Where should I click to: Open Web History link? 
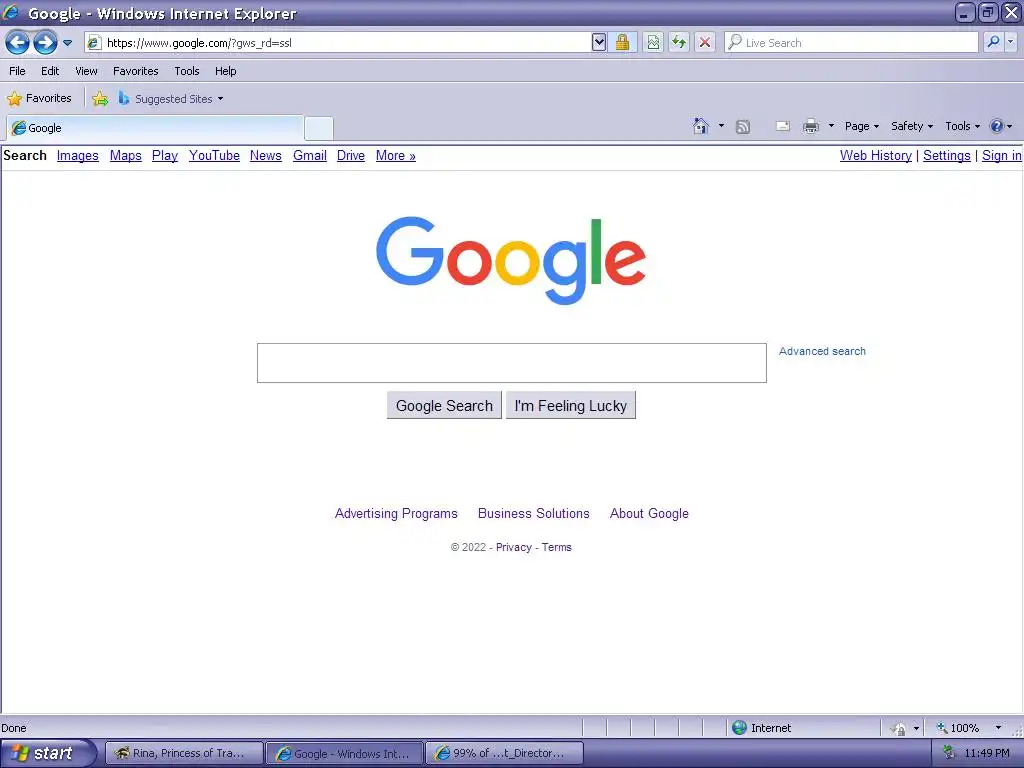876,155
